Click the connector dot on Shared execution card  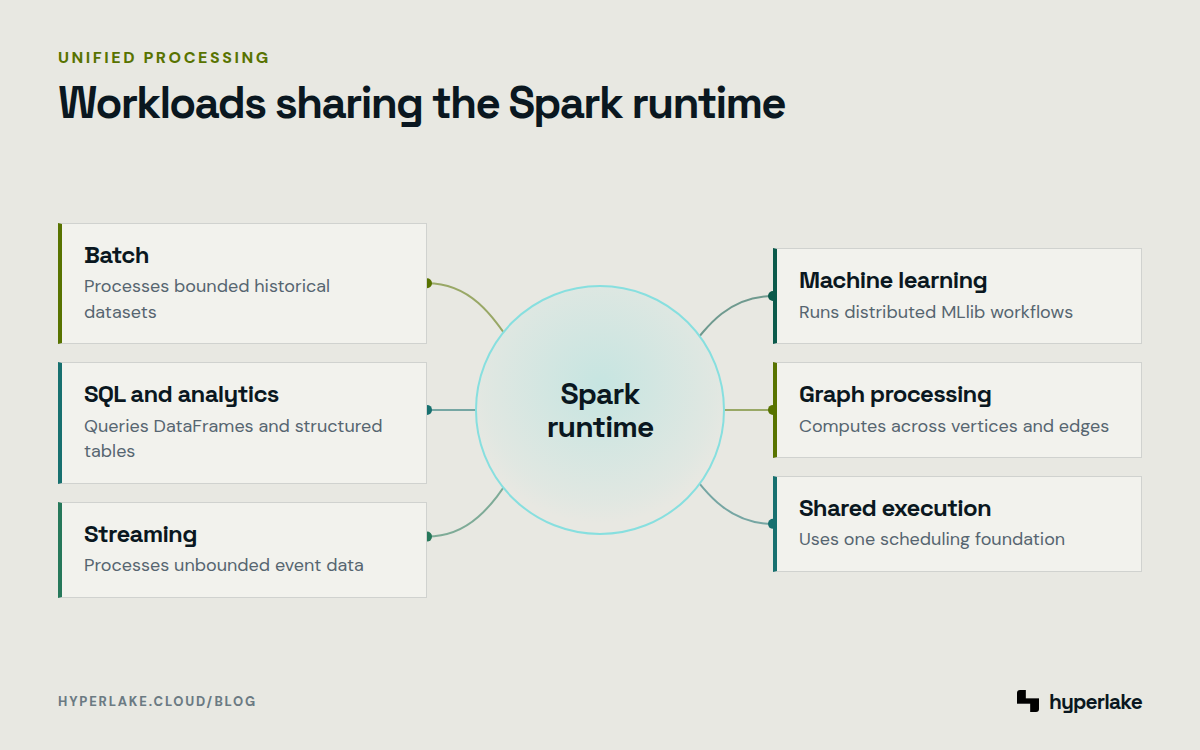pyautogui.click(x=772, y=523)
